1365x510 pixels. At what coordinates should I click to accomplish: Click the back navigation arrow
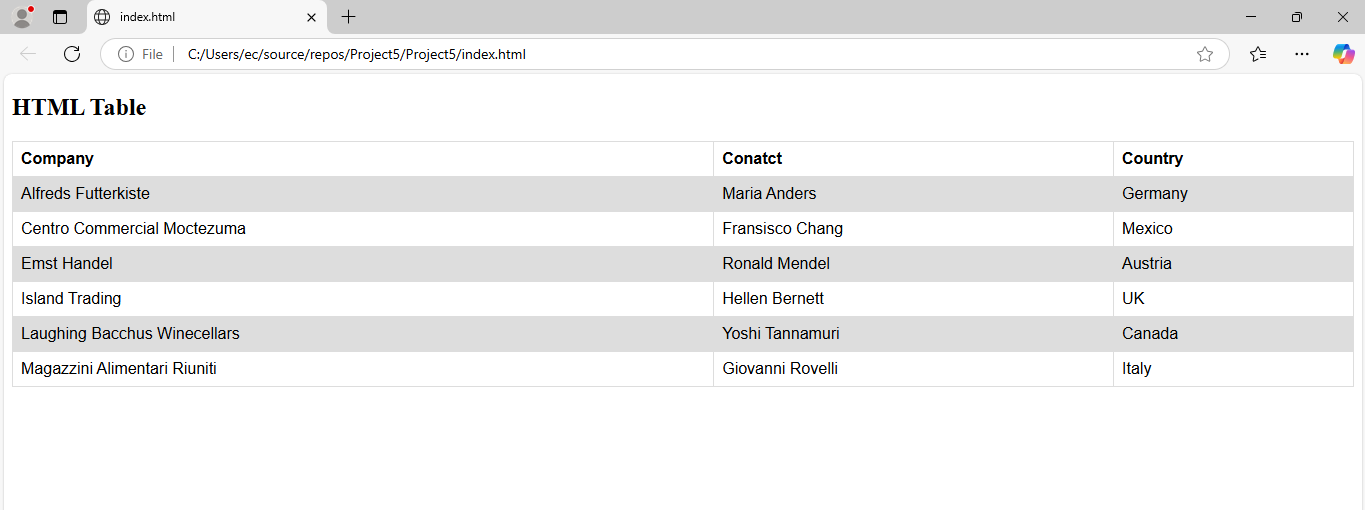28,54
